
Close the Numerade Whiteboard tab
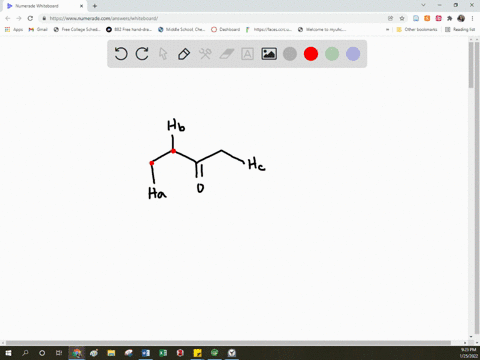(x=81, y=6)
